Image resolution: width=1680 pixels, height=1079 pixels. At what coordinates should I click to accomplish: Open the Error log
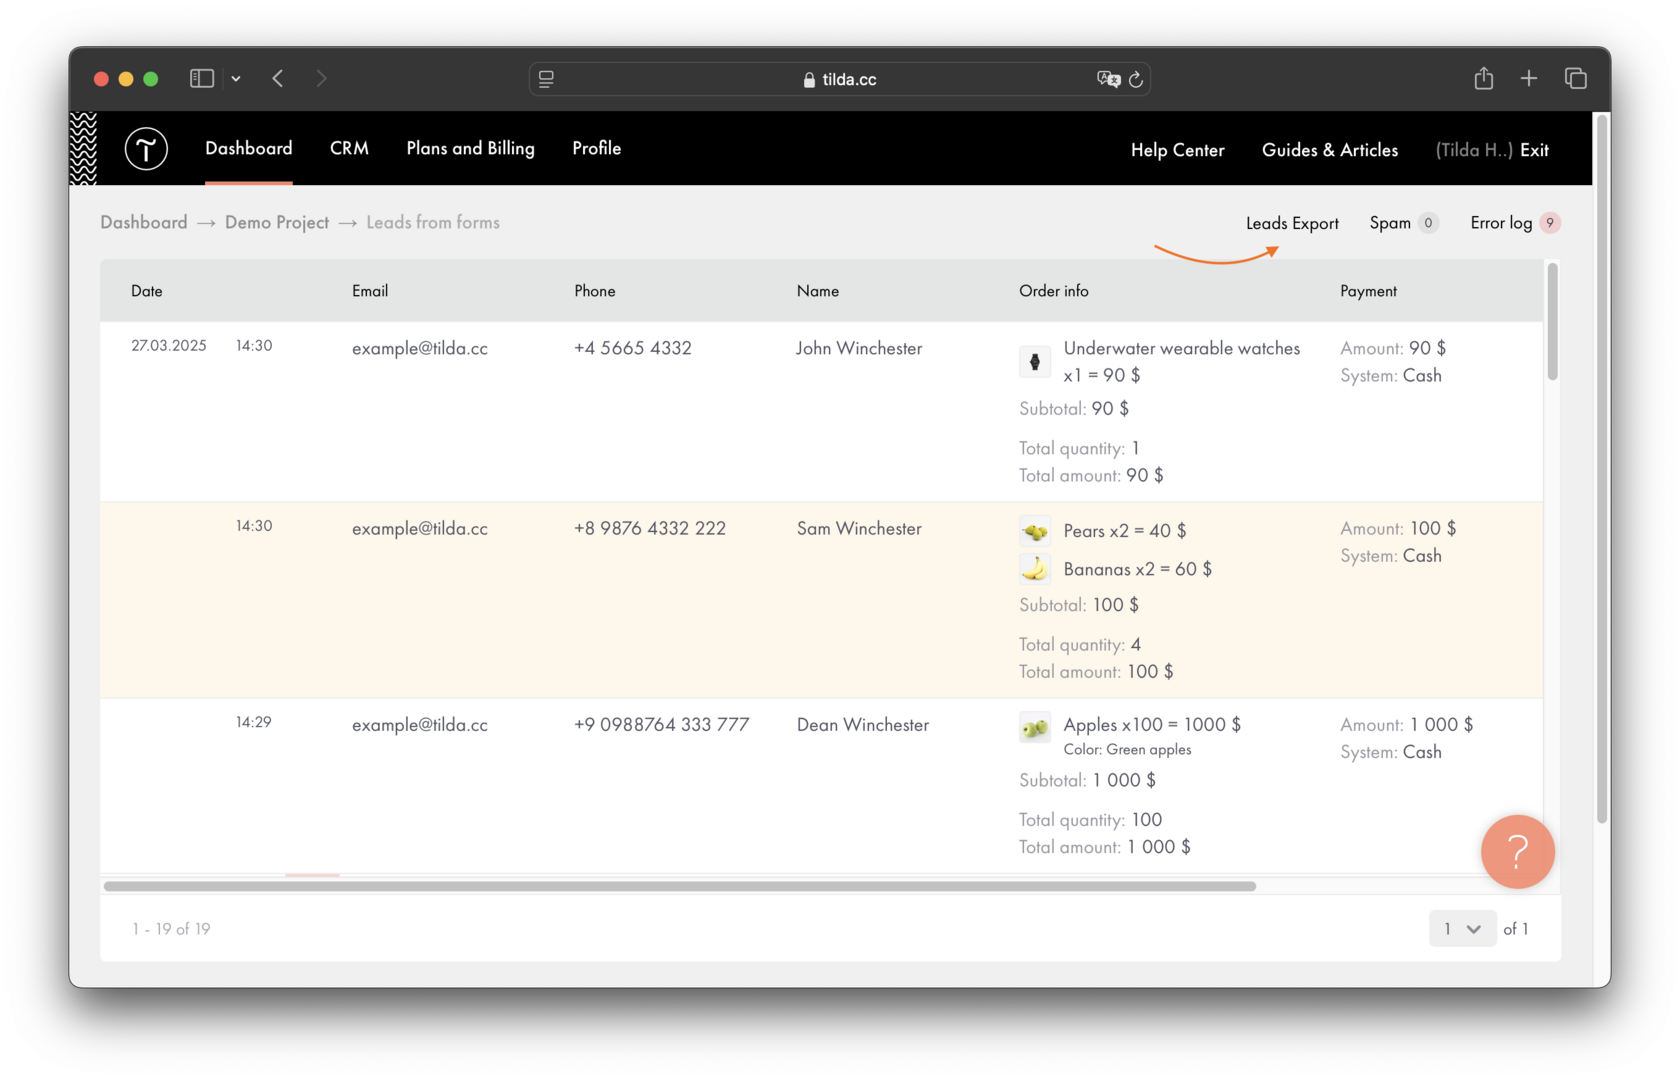click(x=1500, y=223)
